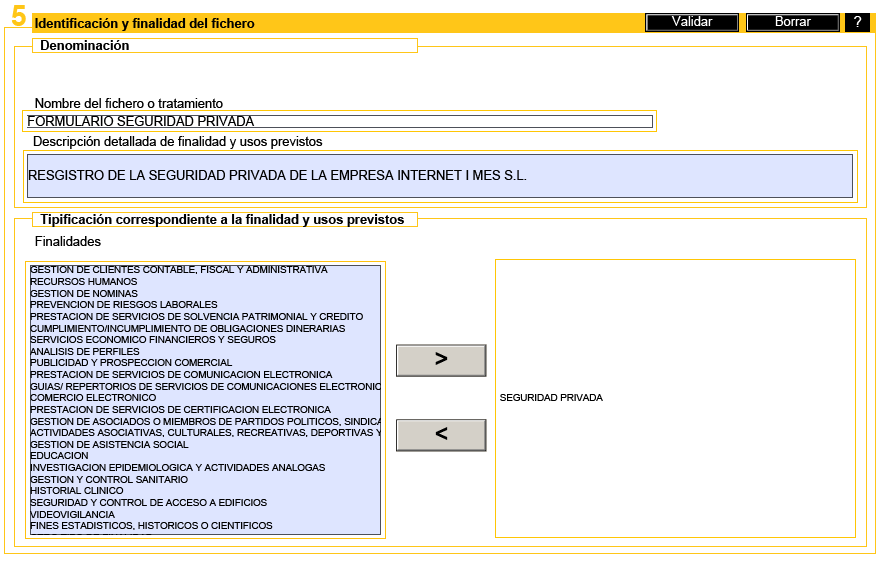
Task: Select SEGURIDAD PRIVADA in the right list
Action: pyautogui.click(x=551, y=397)
